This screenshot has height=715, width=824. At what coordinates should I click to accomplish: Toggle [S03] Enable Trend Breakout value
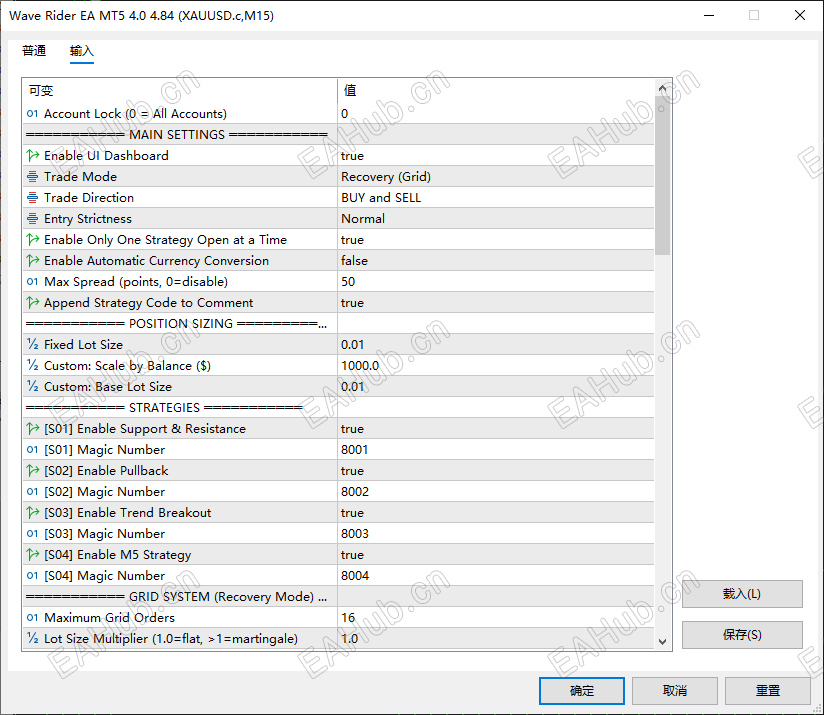(496, 513)
